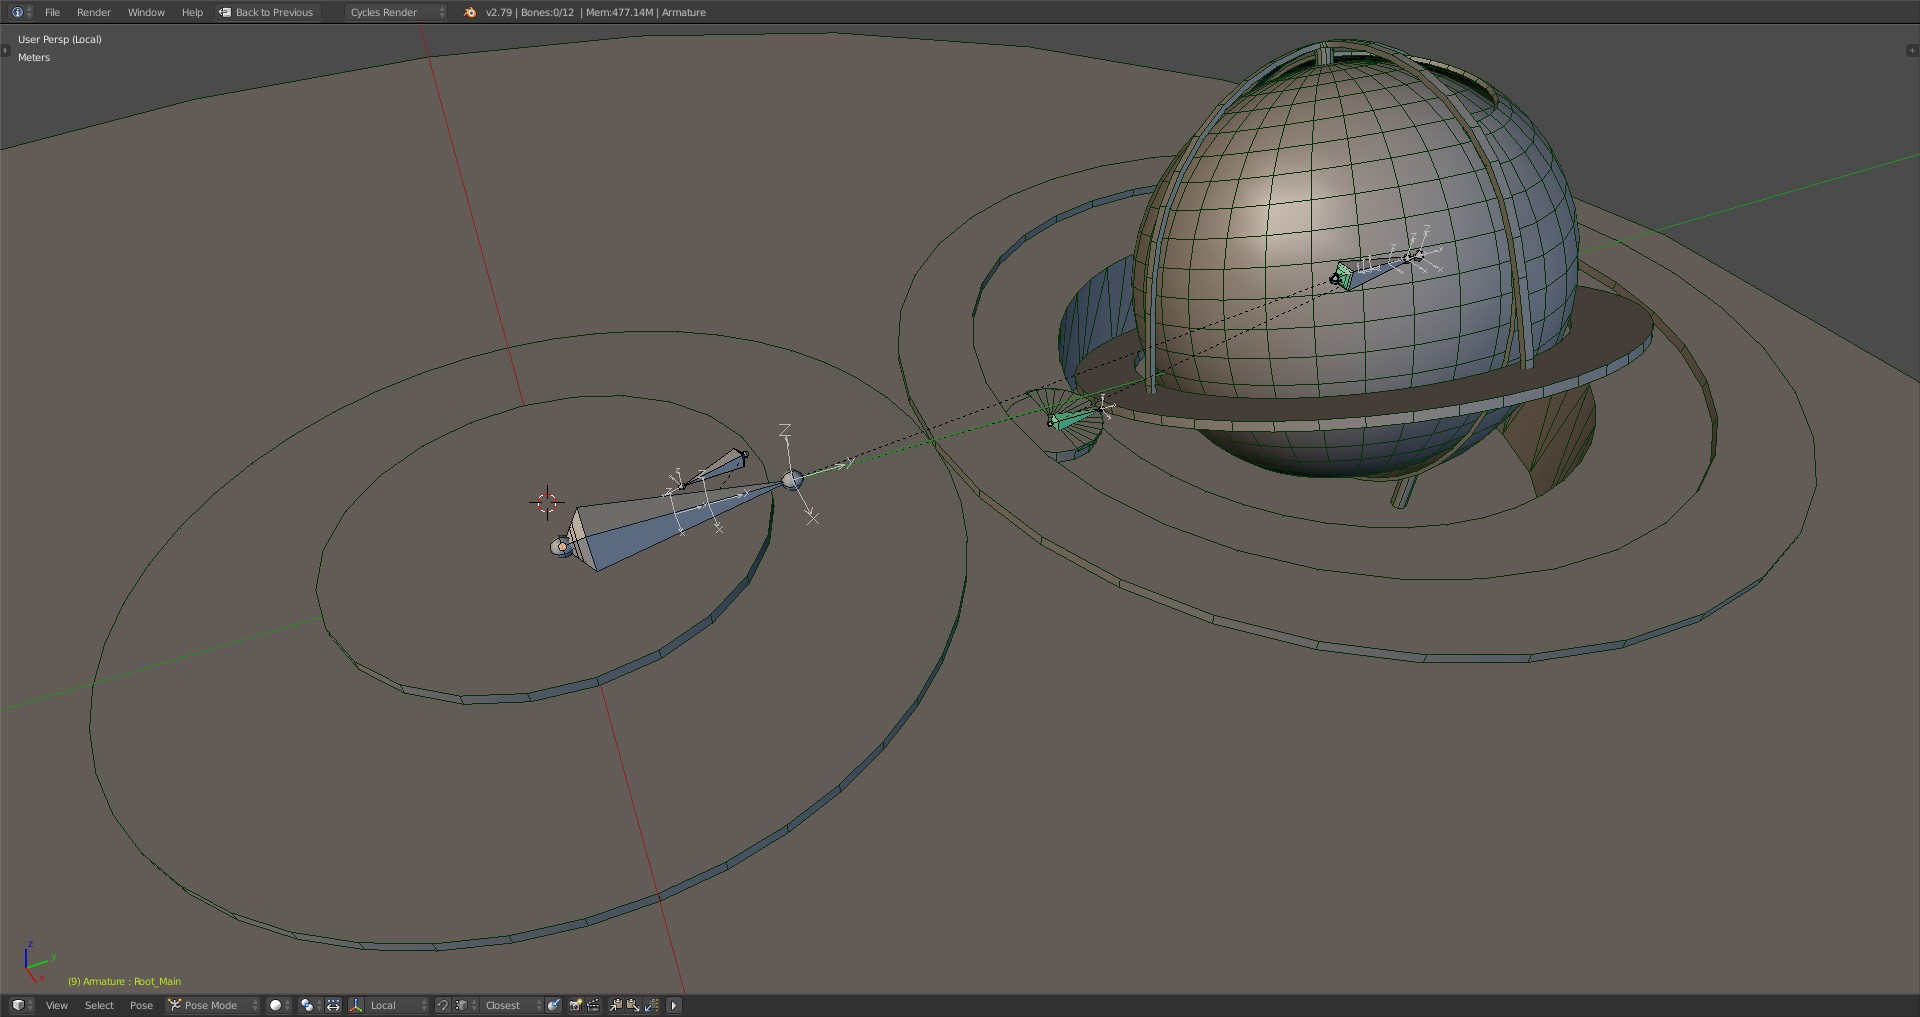Click the OpenGL render image camera icon
Screen dimensions: 1920x1017
coord(576,1005)
